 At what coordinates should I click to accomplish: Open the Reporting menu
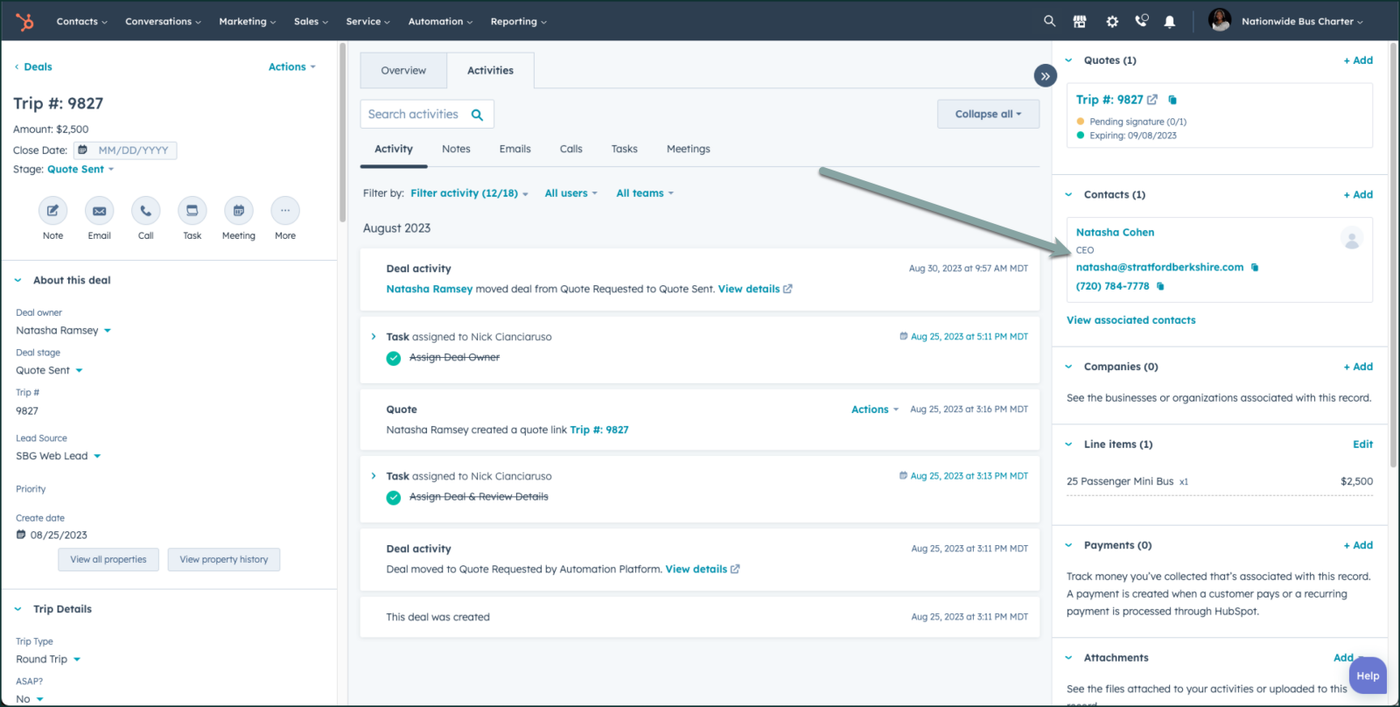click(x=518, y=21)
